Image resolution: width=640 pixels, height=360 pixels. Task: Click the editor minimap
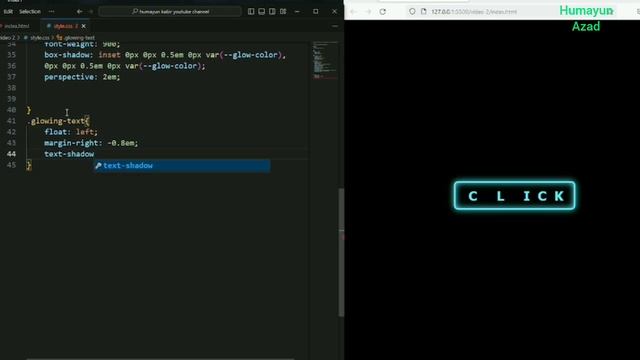coord(325,60)
